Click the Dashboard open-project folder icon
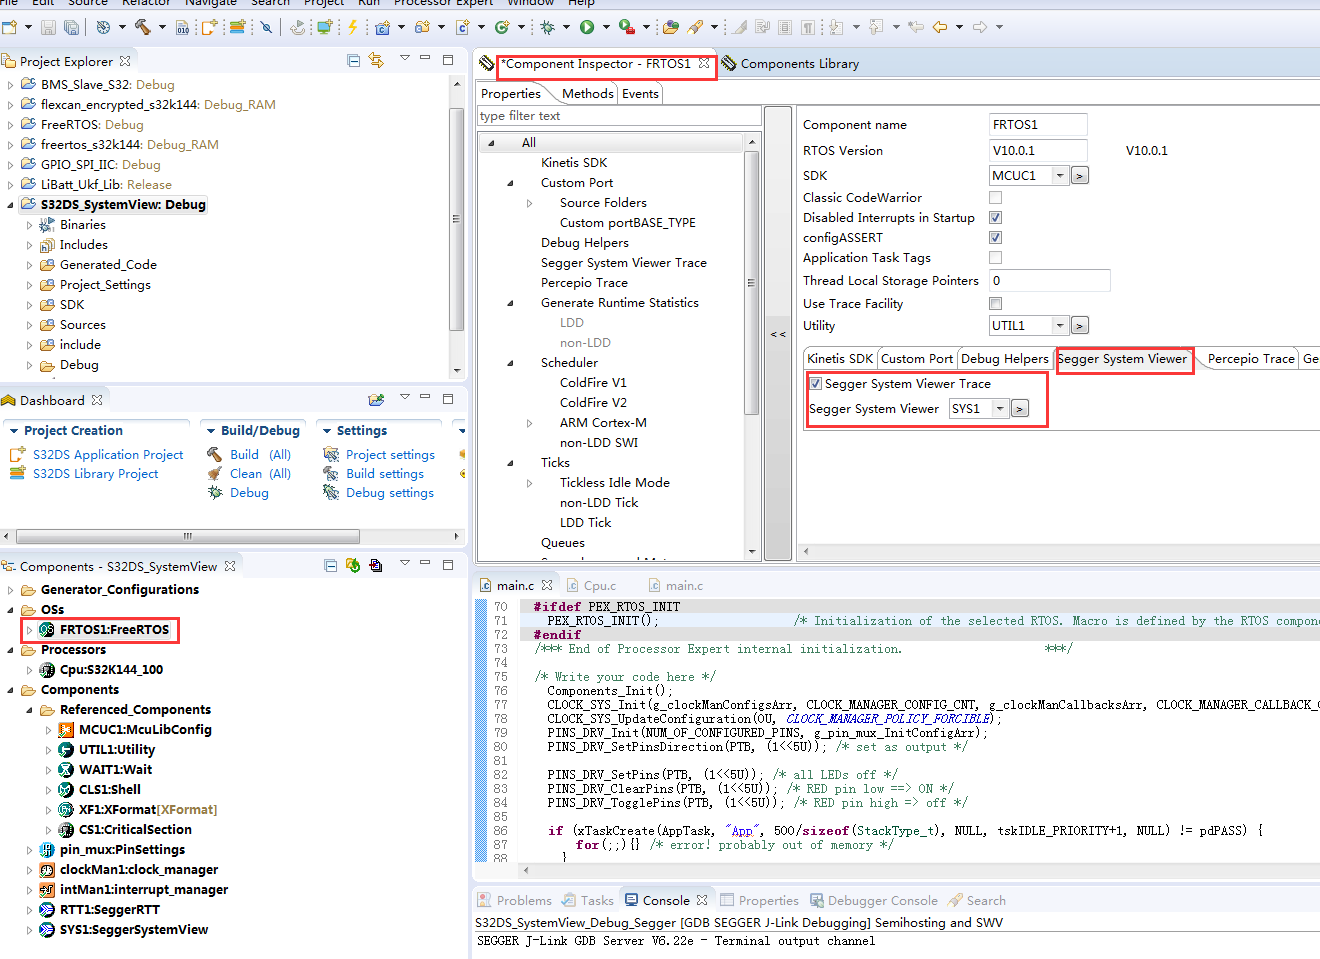The width and height of the screenshot is (1320, 959). 376,400
